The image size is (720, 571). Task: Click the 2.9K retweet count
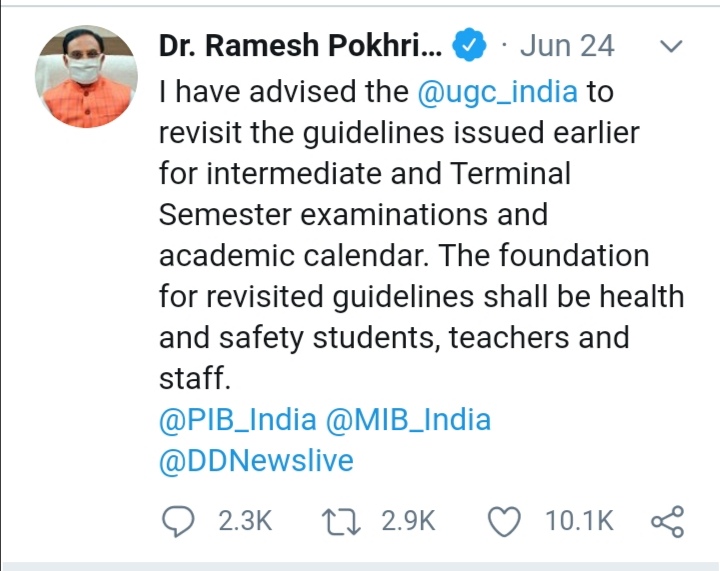pos(408,521)
